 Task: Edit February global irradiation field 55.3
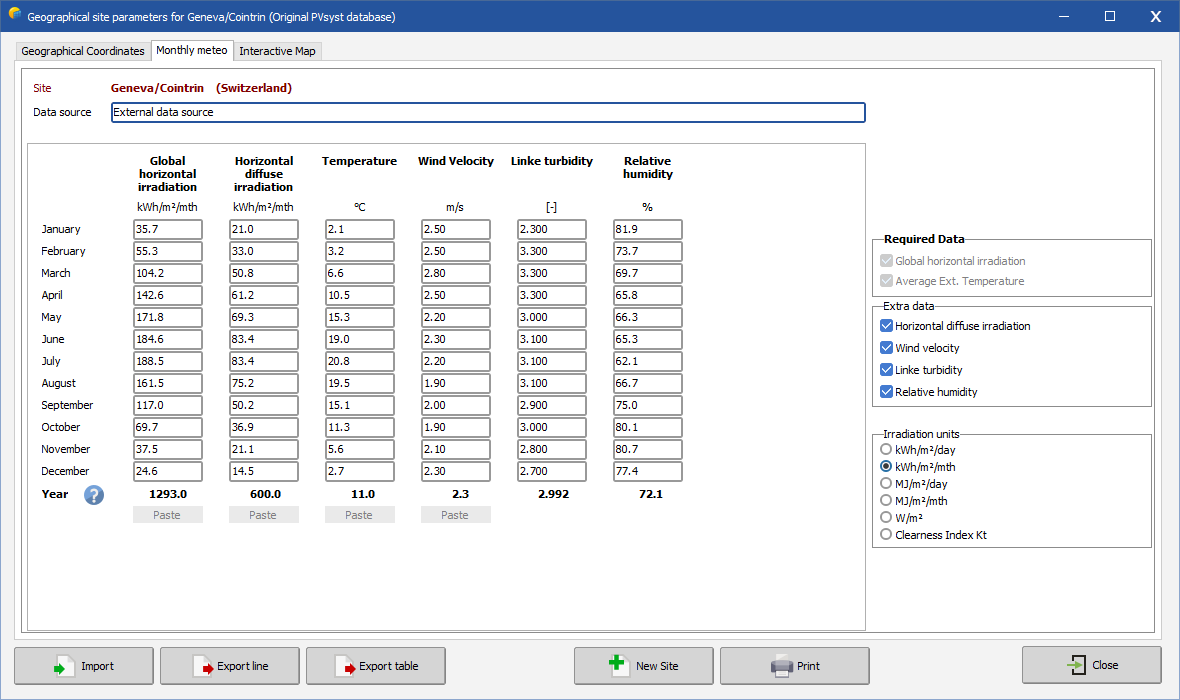(x=168, y=251)
